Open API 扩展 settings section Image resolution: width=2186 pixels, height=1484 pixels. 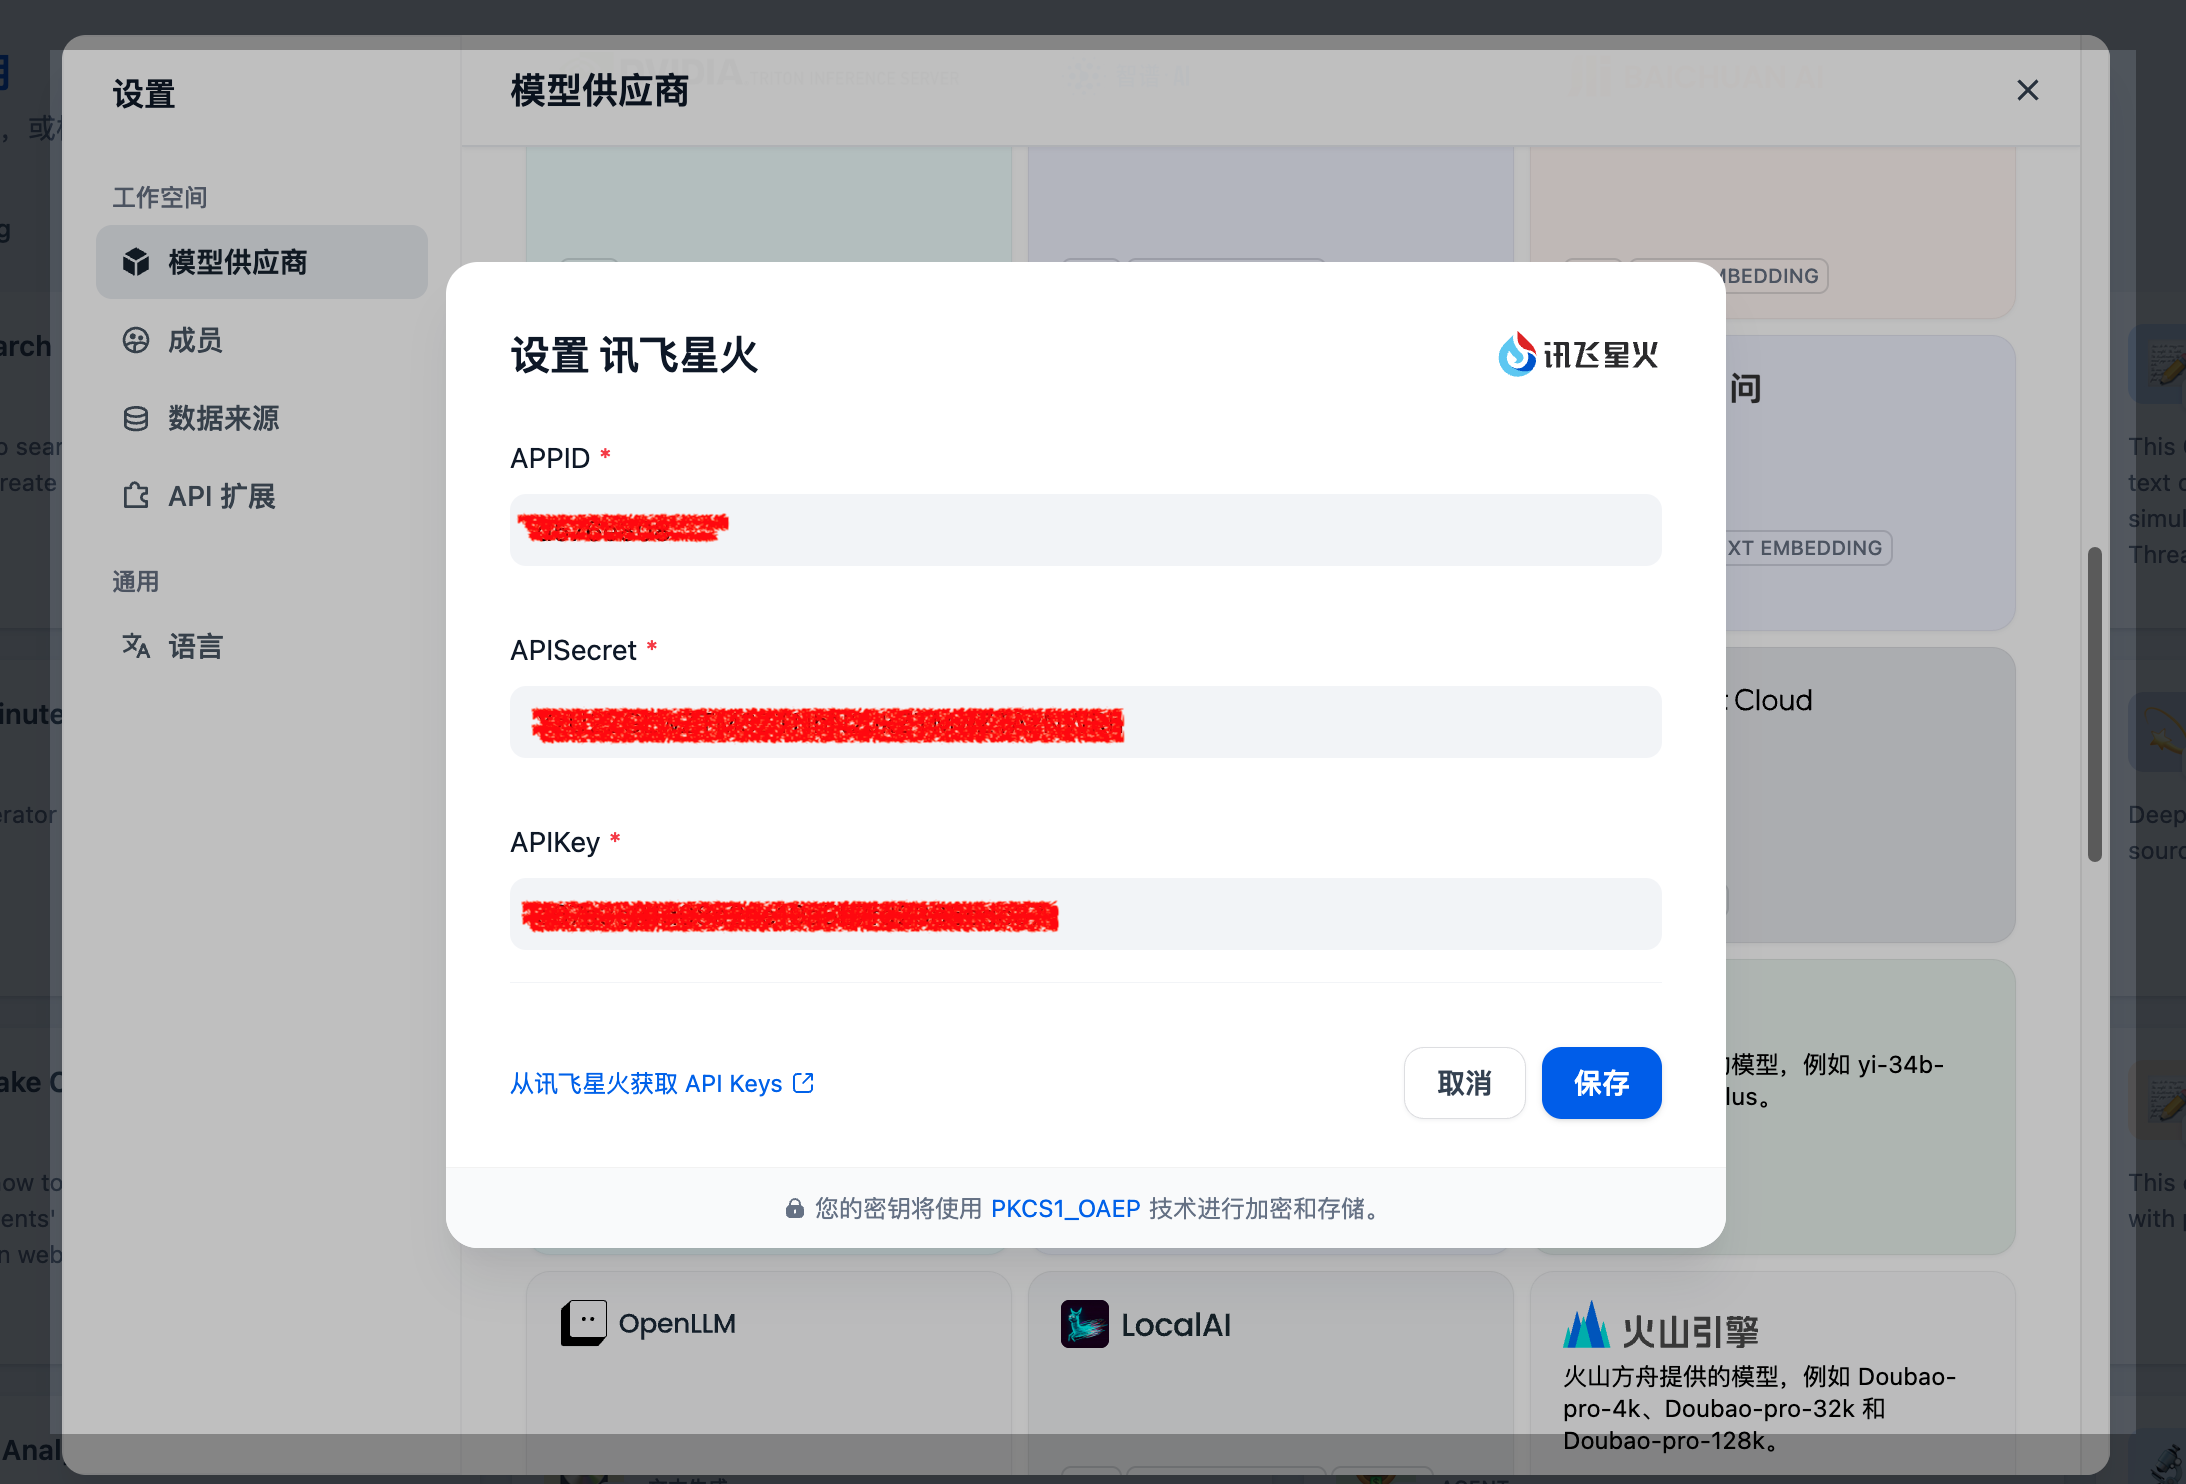click(262, 496)
